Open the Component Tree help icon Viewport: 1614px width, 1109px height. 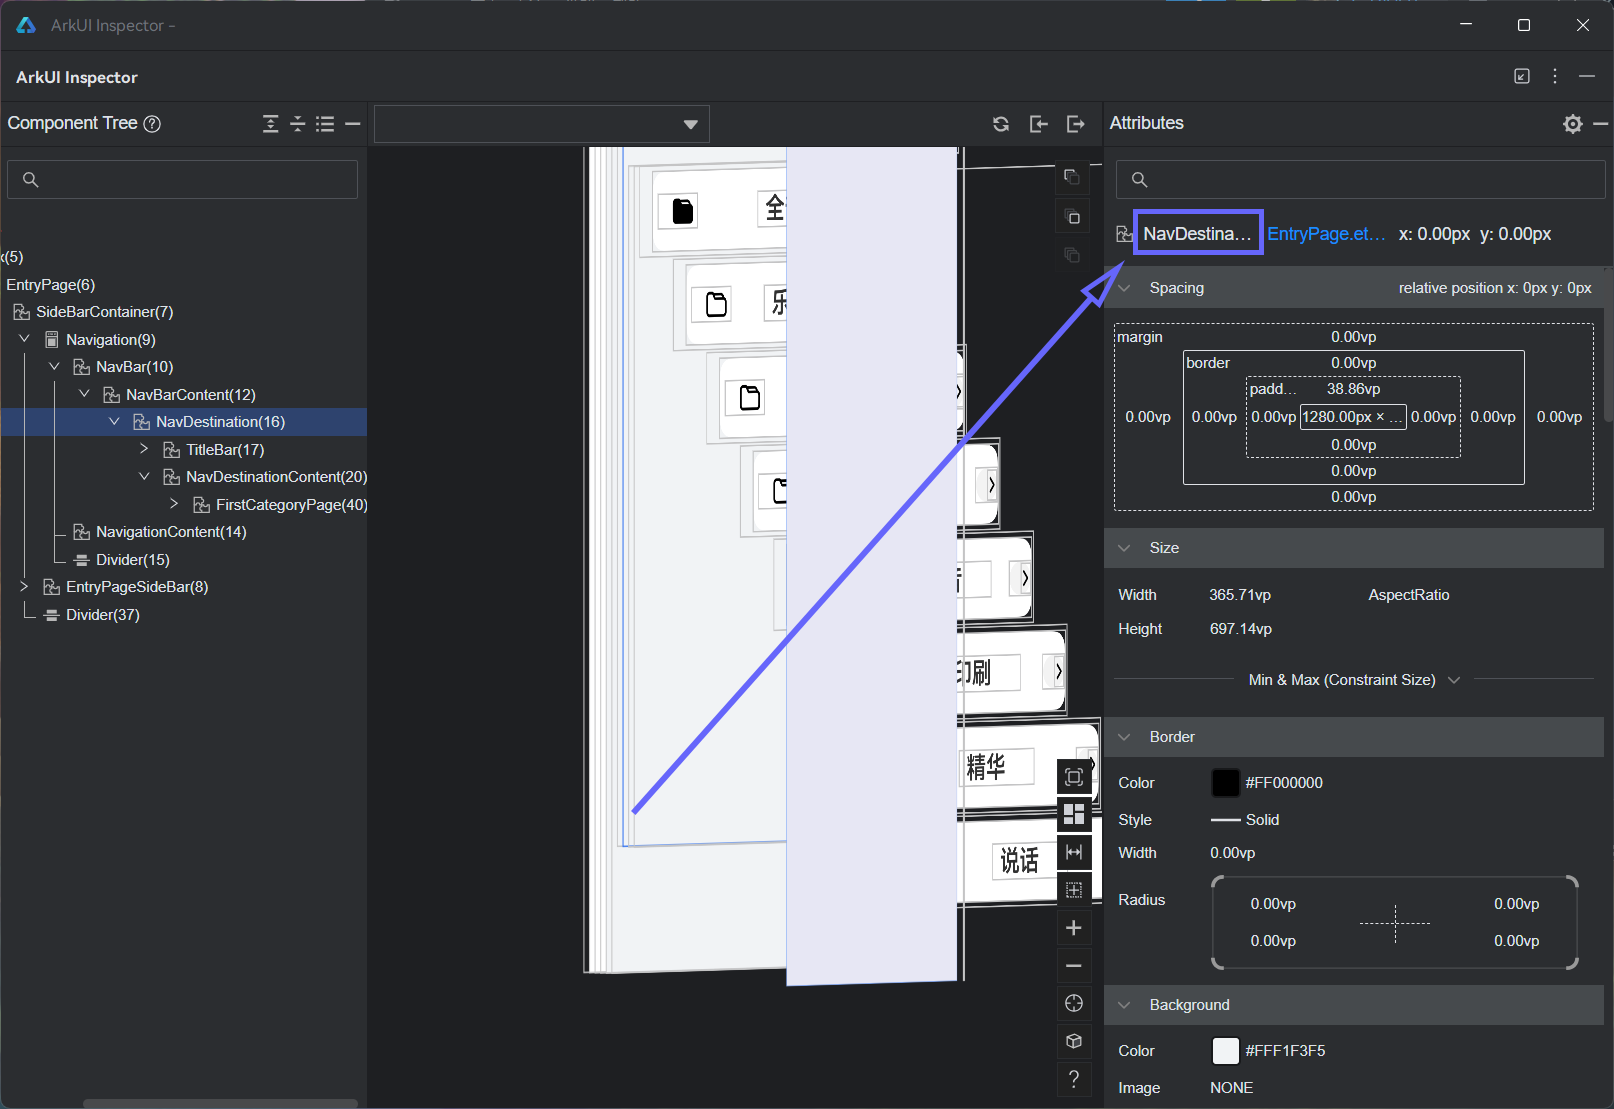pos(152,124)
